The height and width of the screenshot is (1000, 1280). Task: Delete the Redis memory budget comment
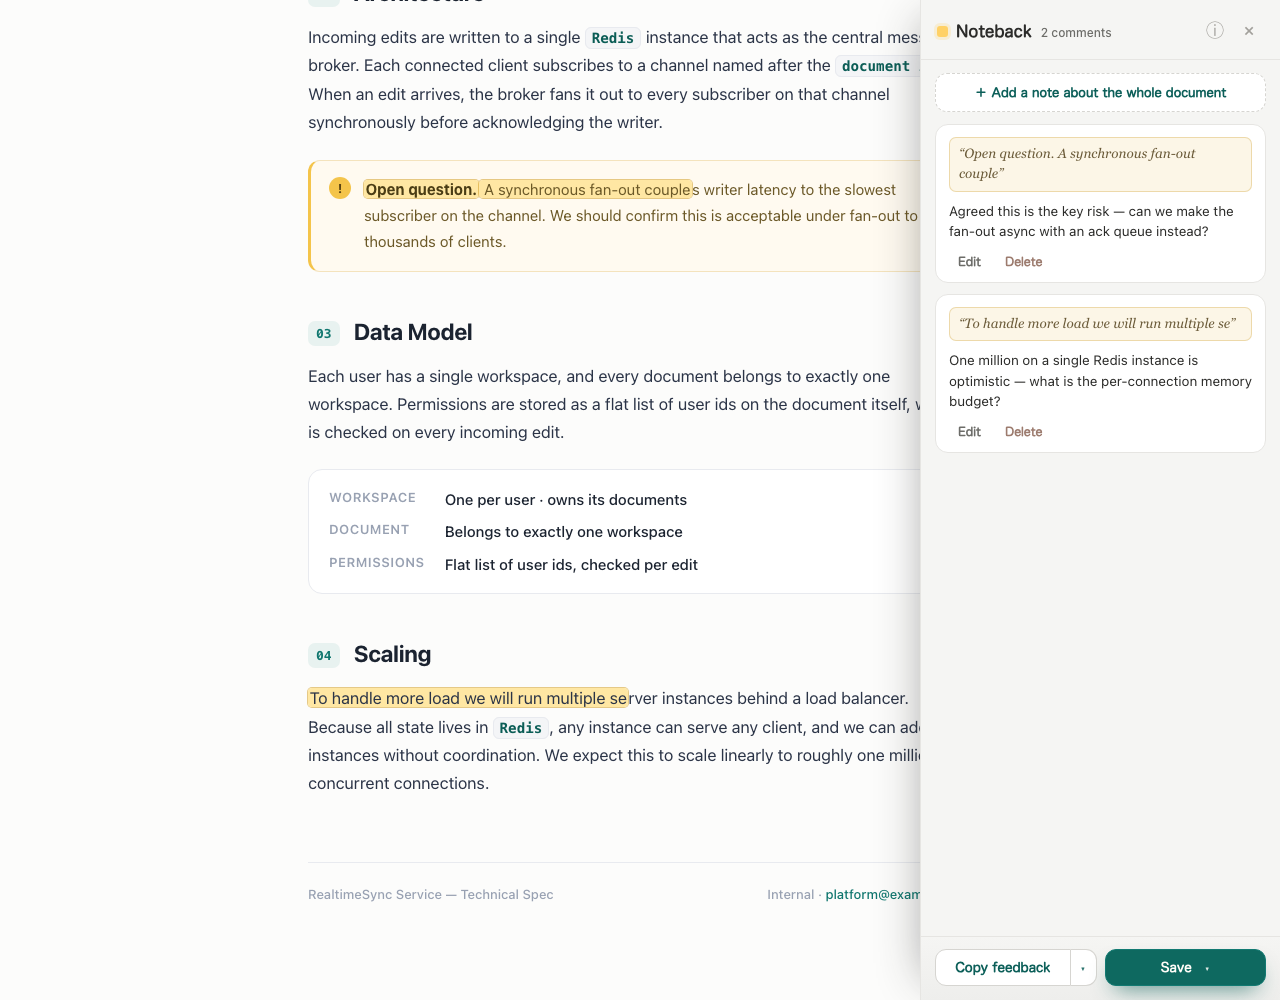click(x=1023, y=432)
